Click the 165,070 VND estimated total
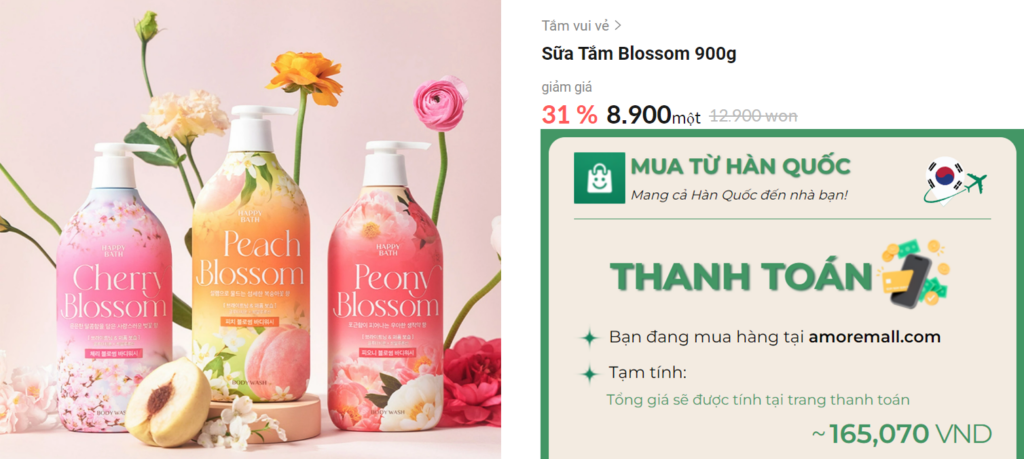This screenshot has width=1024, height=459. [901, 432]
